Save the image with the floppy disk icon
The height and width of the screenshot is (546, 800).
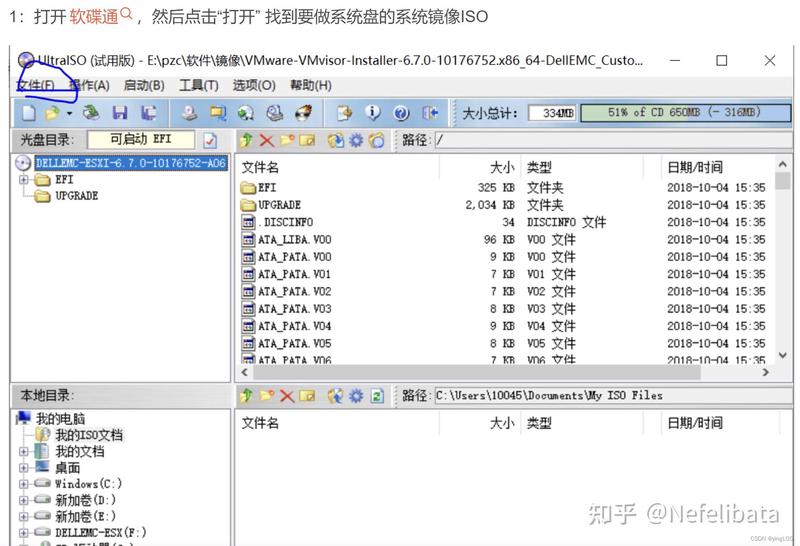(x=120, y=113)
